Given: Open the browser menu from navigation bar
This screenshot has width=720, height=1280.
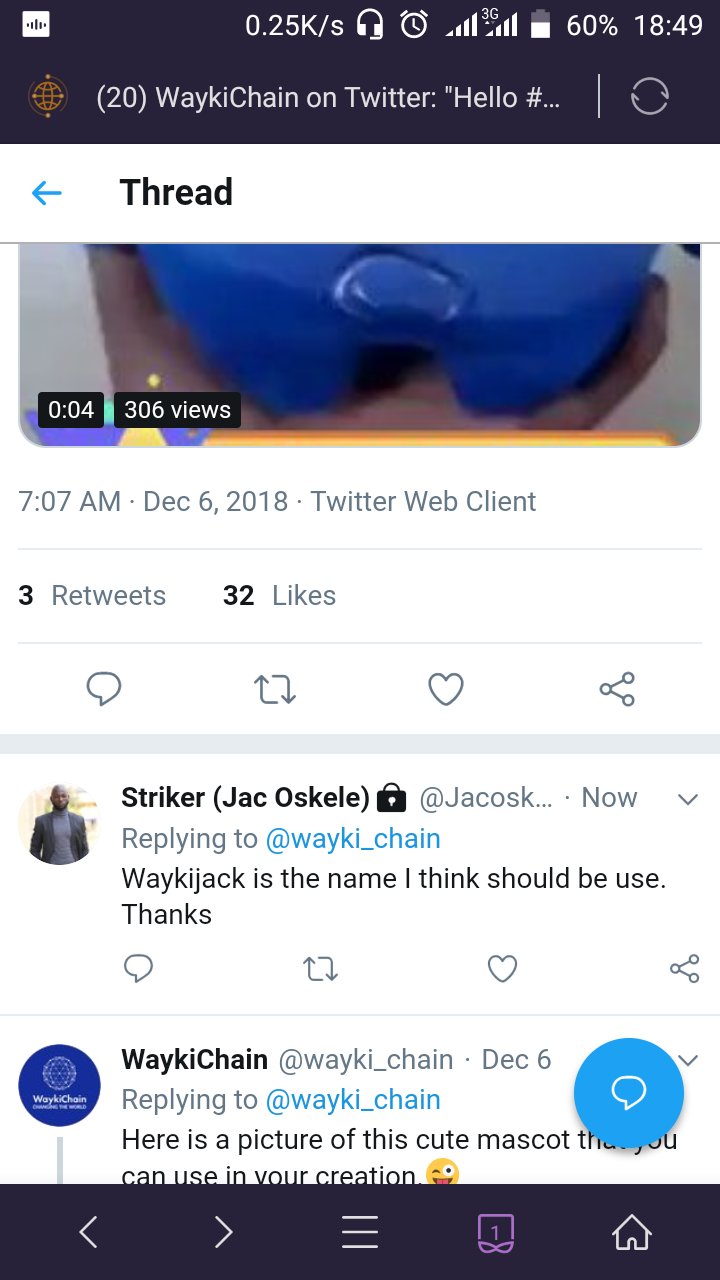Looking at the screenshot, I should tap(360, 1232).
